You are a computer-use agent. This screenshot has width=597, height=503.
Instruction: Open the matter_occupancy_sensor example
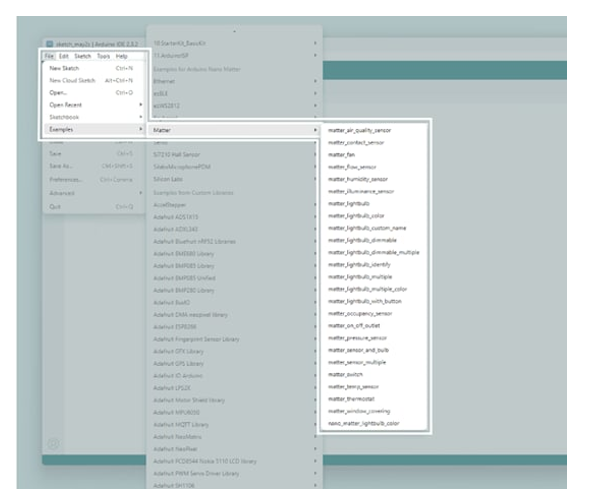click(375, 313)
